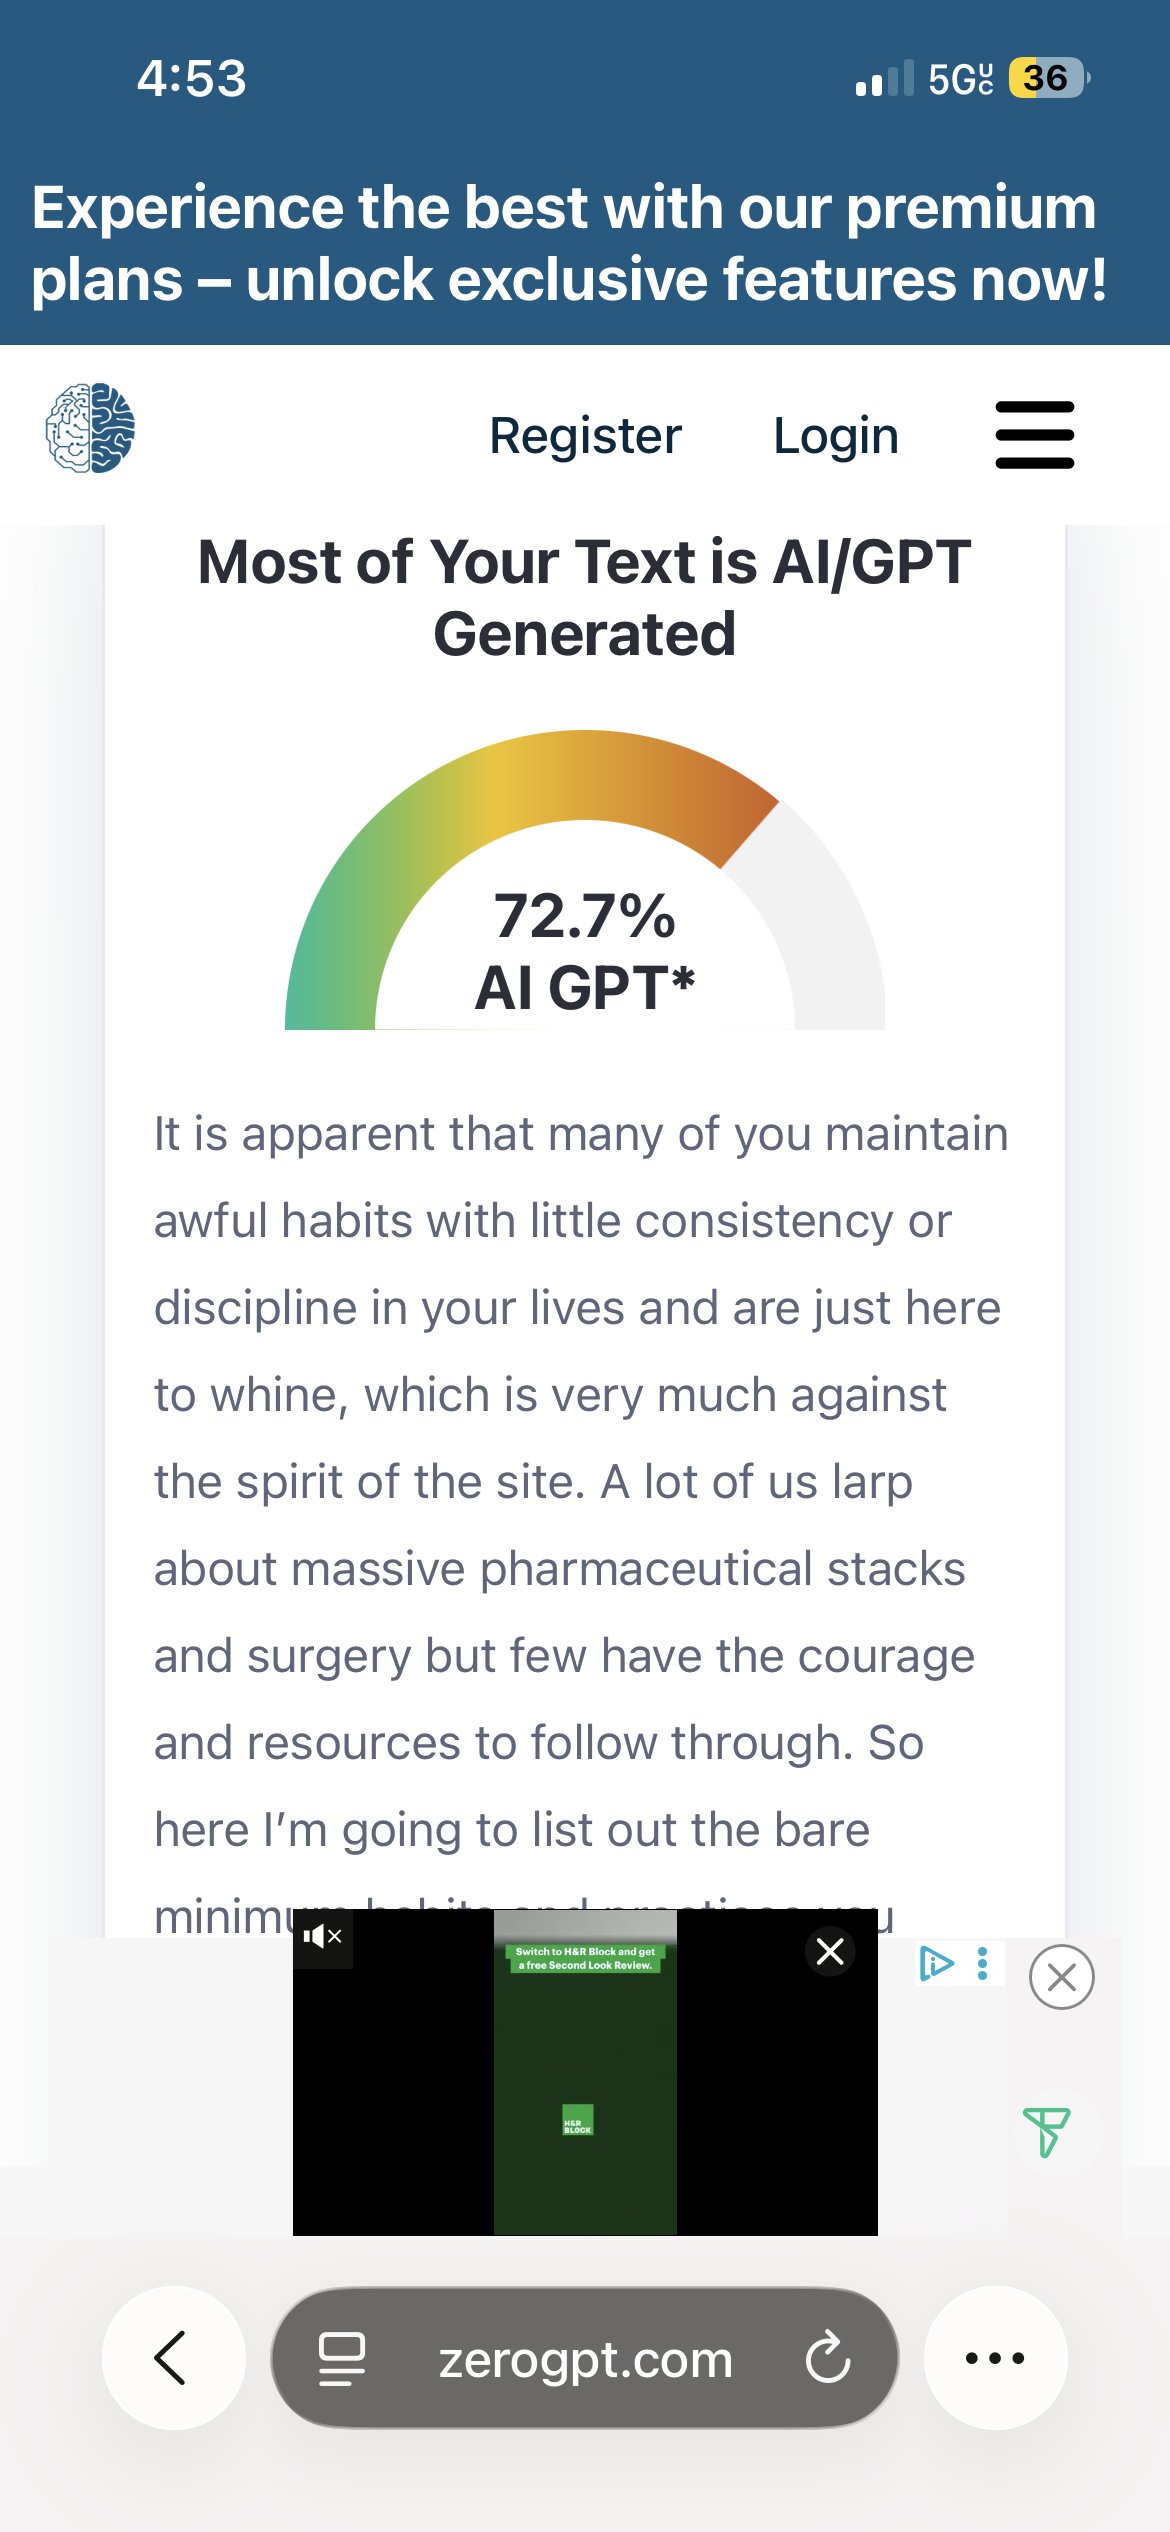
Task: Tap the zerogpt.com address field
Action: point(585,2359)
